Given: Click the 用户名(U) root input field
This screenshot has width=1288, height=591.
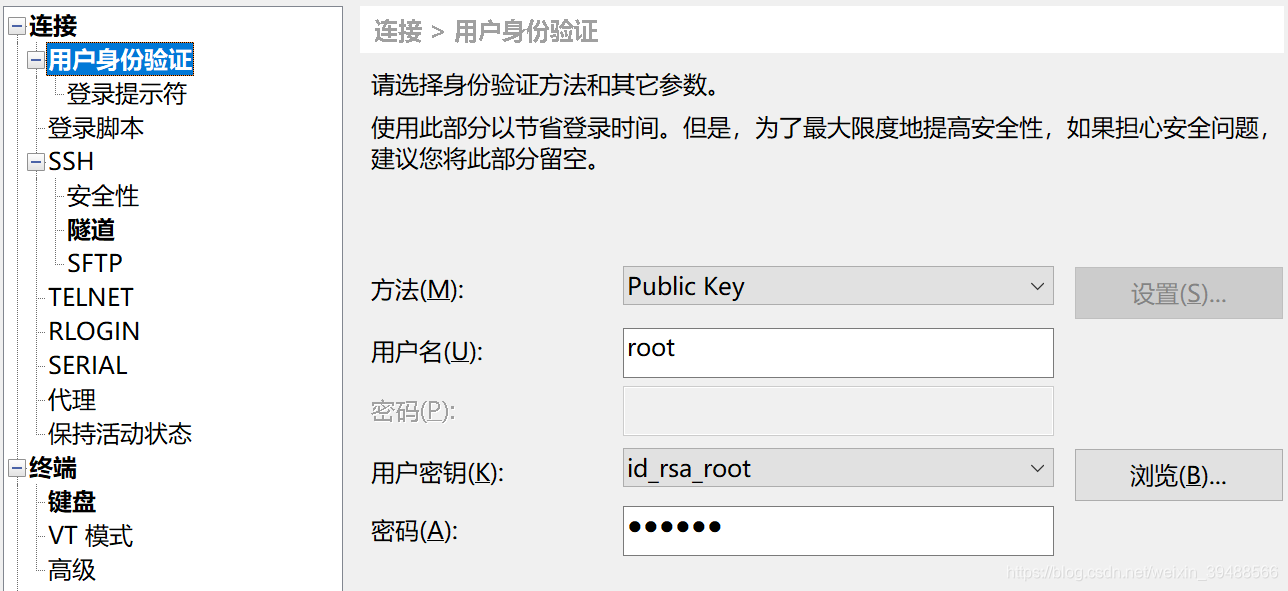Looking at the screenshot, I should [838, 352].
